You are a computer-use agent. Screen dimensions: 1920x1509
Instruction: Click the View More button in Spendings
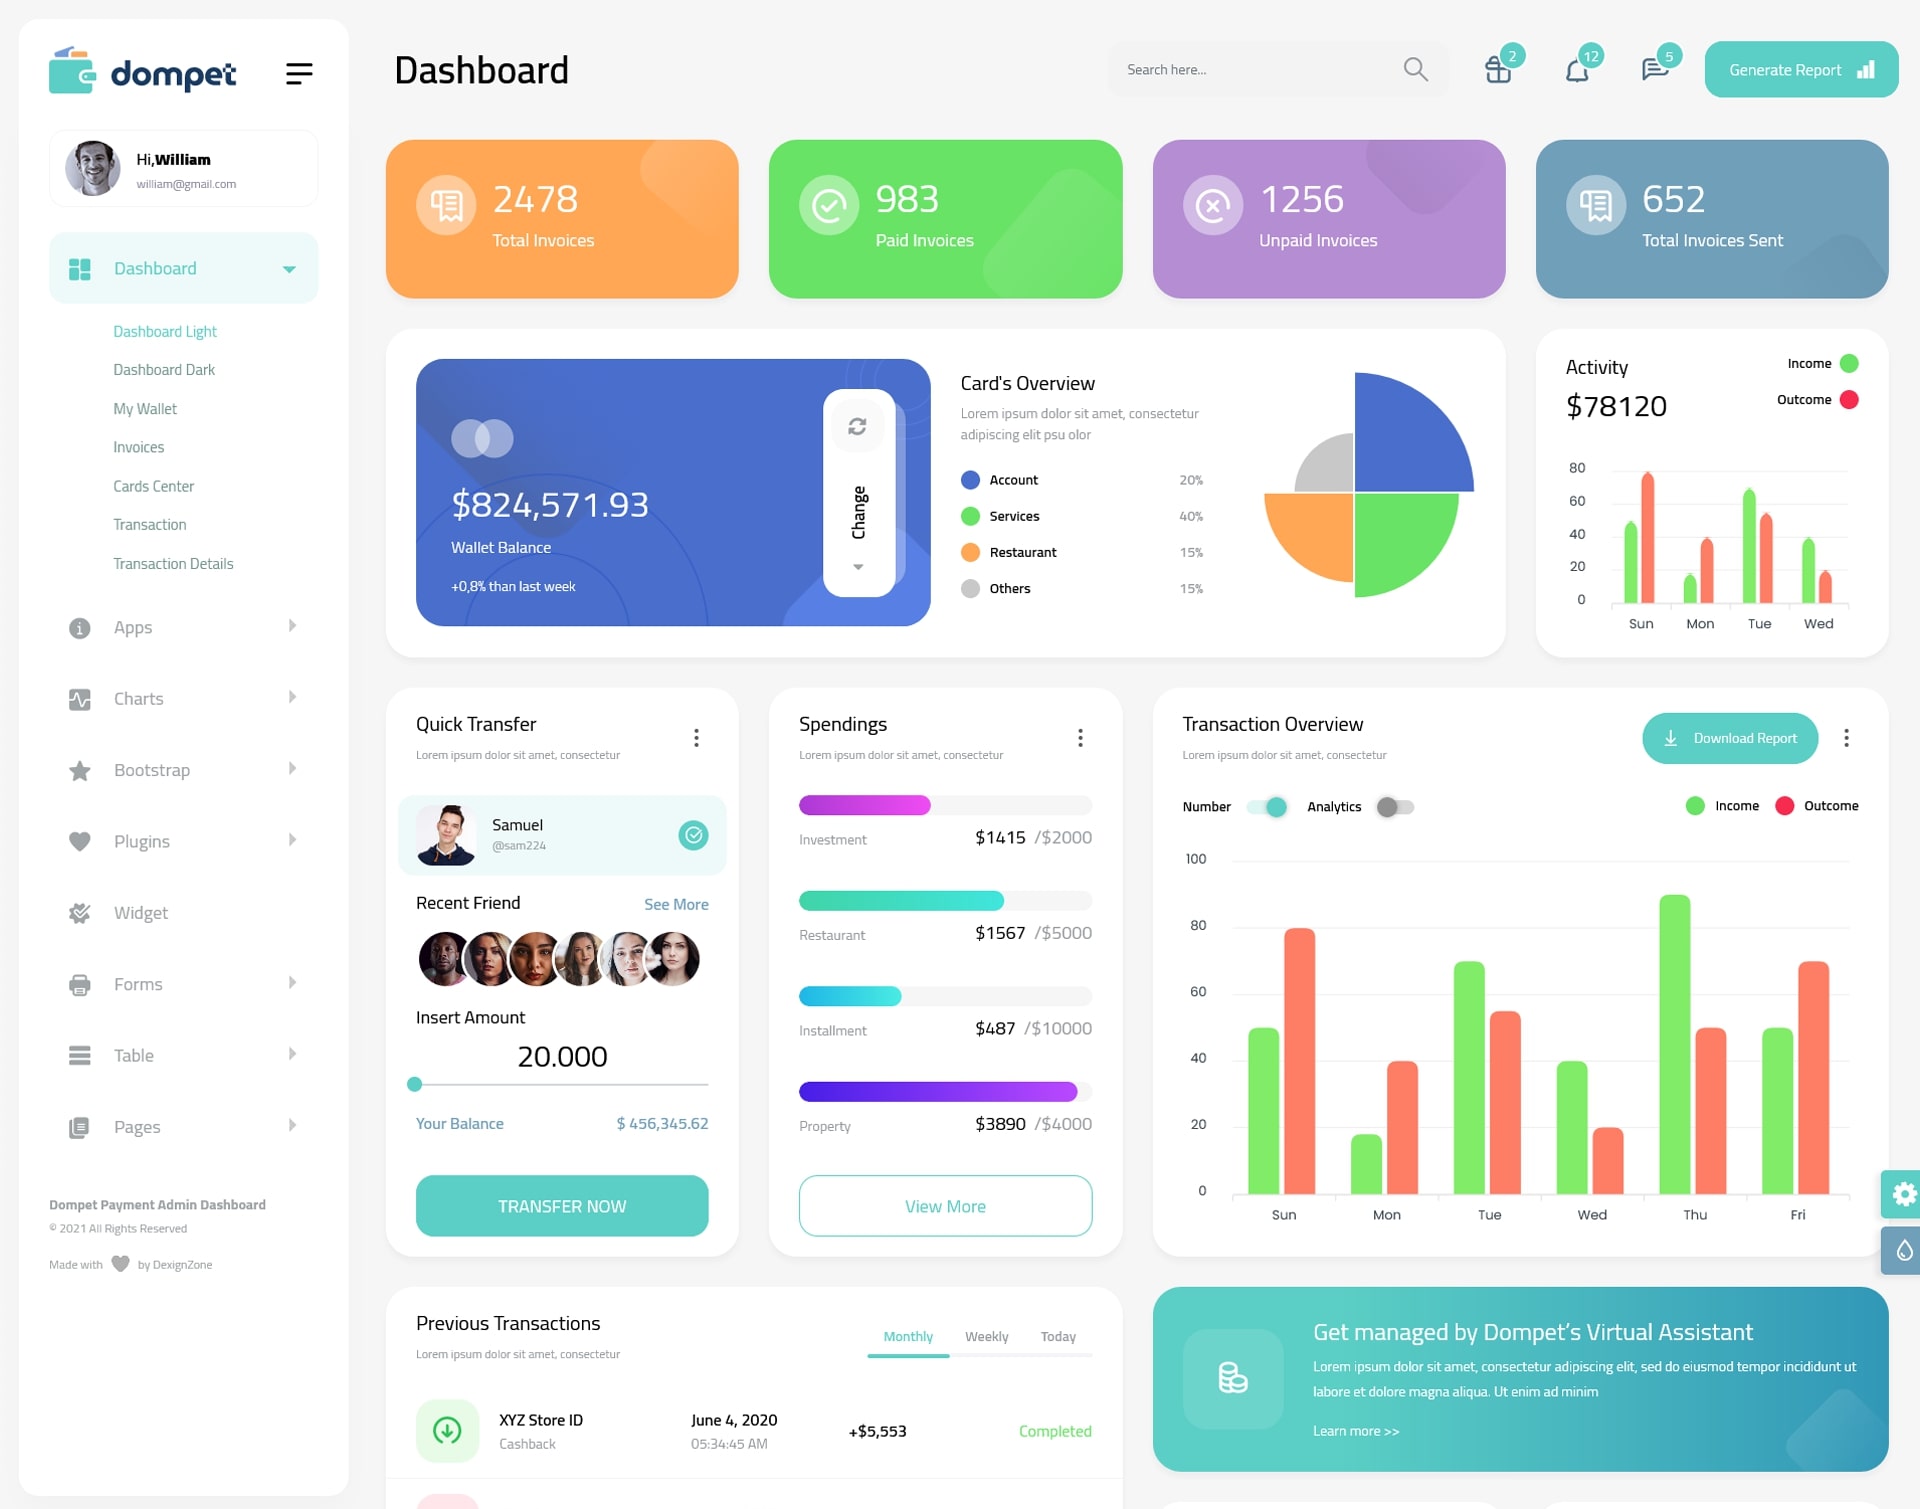click(x=948, y=1205)
